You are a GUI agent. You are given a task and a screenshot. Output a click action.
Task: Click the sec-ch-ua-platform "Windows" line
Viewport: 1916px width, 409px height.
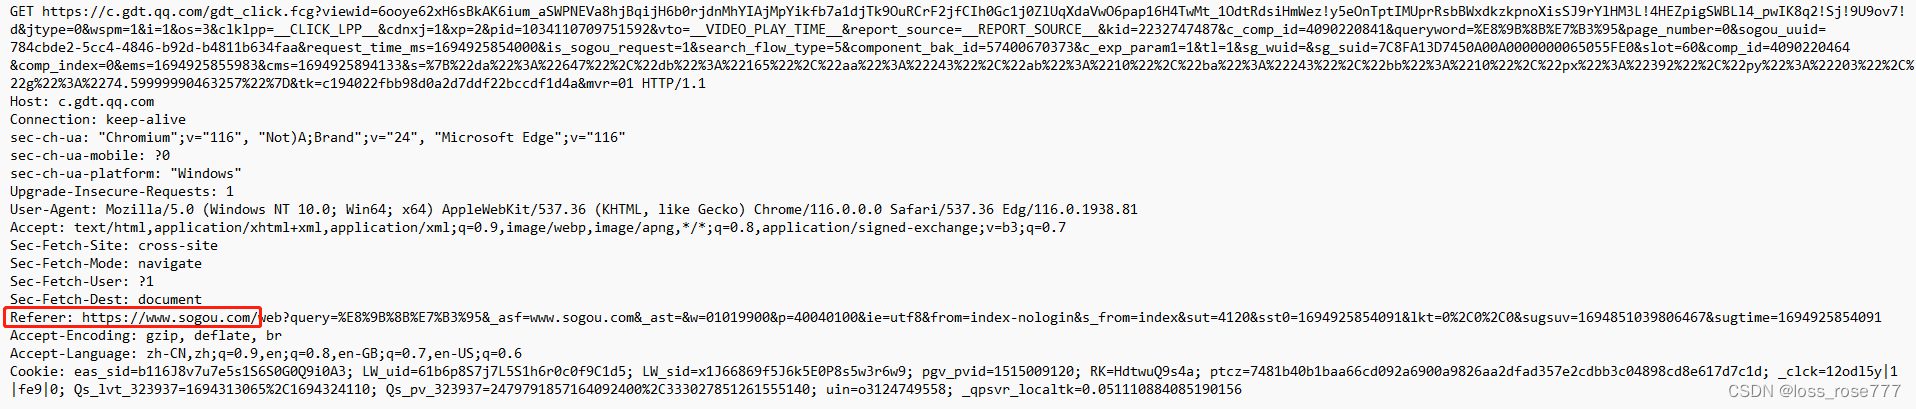click(x=126, y=173)
